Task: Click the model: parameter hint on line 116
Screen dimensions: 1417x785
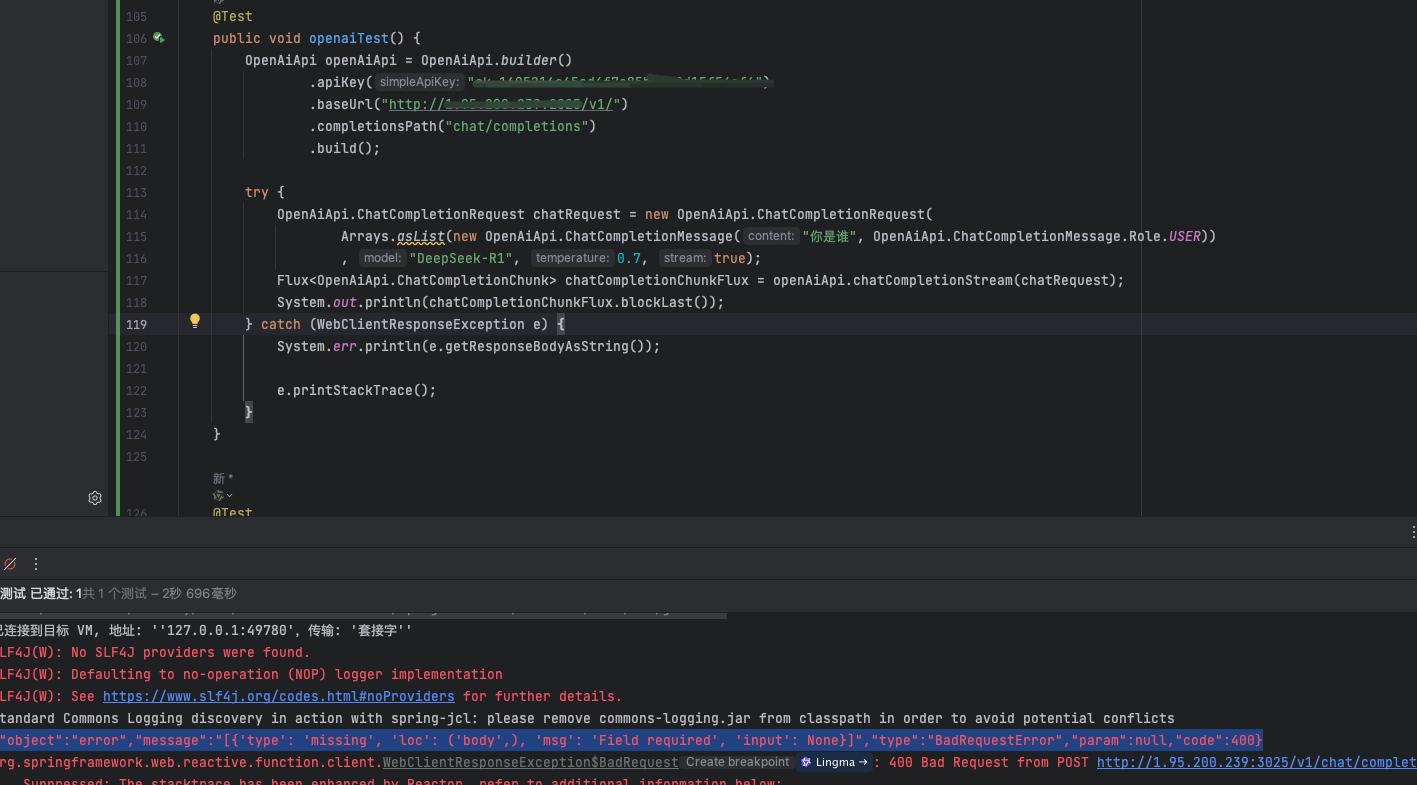Action: [382, 258]
